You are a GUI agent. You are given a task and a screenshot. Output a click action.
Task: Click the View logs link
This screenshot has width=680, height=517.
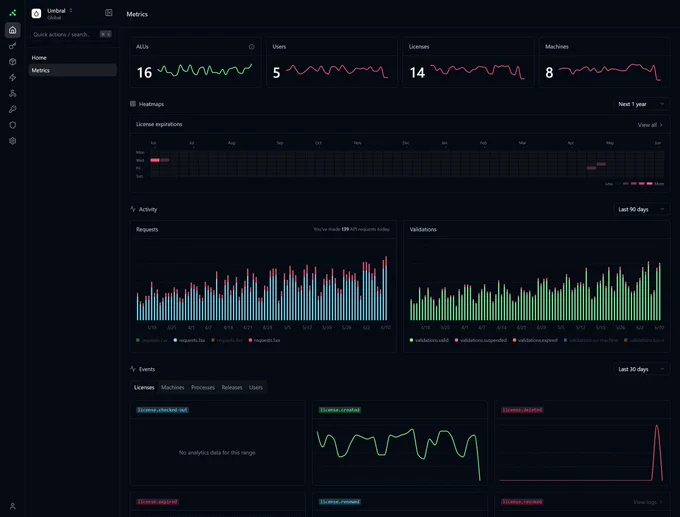tap(648, 502)
